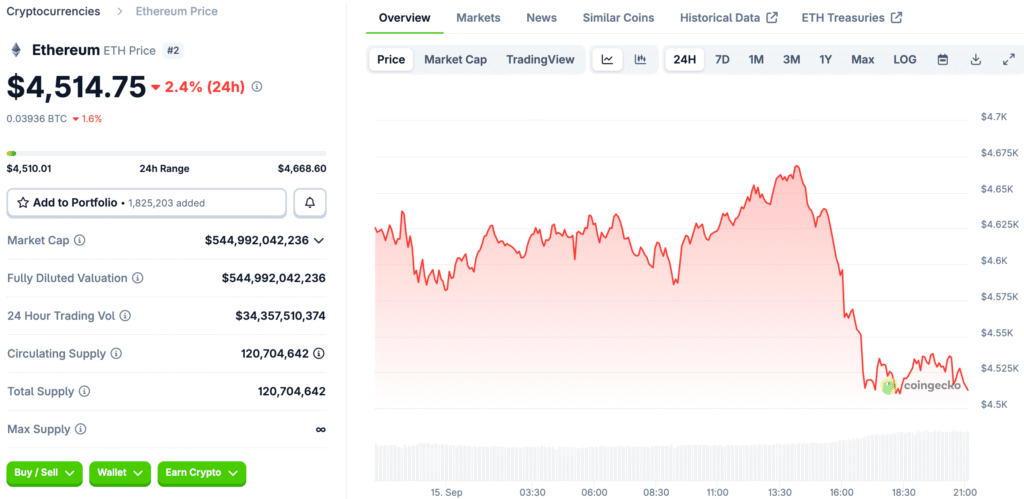Switch to line chart view icon
The height and width of the screenshot is (499, 1024).
coord(607,59)
